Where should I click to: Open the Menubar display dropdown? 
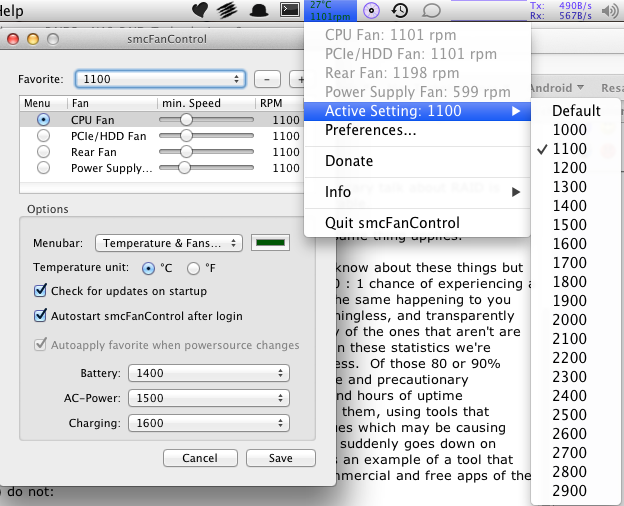click(169, 243)
